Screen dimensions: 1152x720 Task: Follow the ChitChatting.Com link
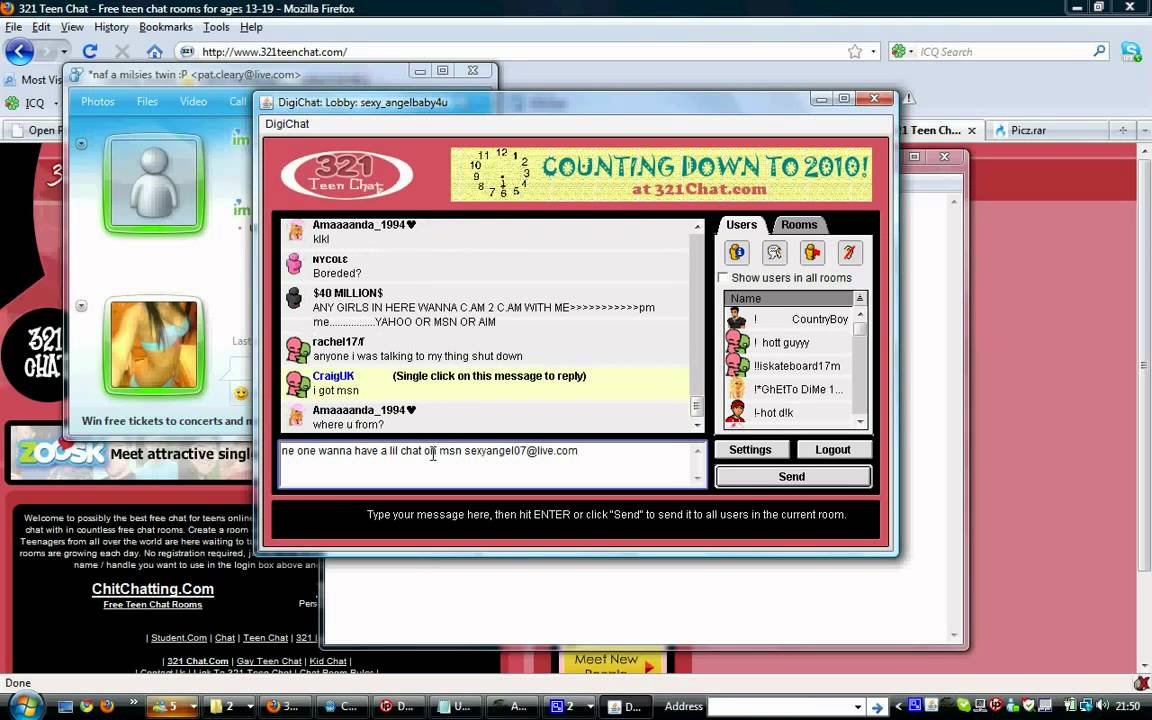(x=153, y=588)
